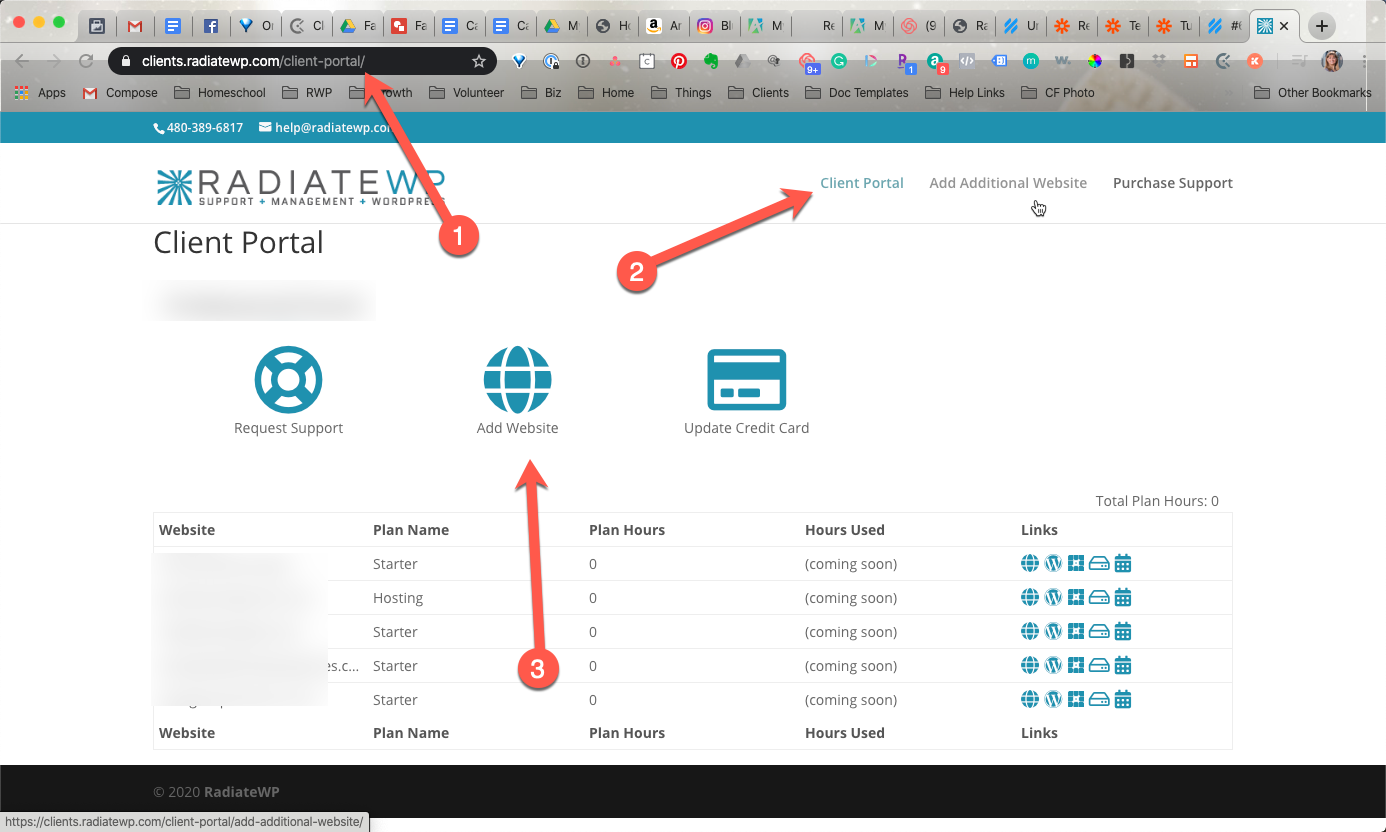Open the Update Credit Card icon
This screenshot has height=832, width=1386.
point(746,379)
